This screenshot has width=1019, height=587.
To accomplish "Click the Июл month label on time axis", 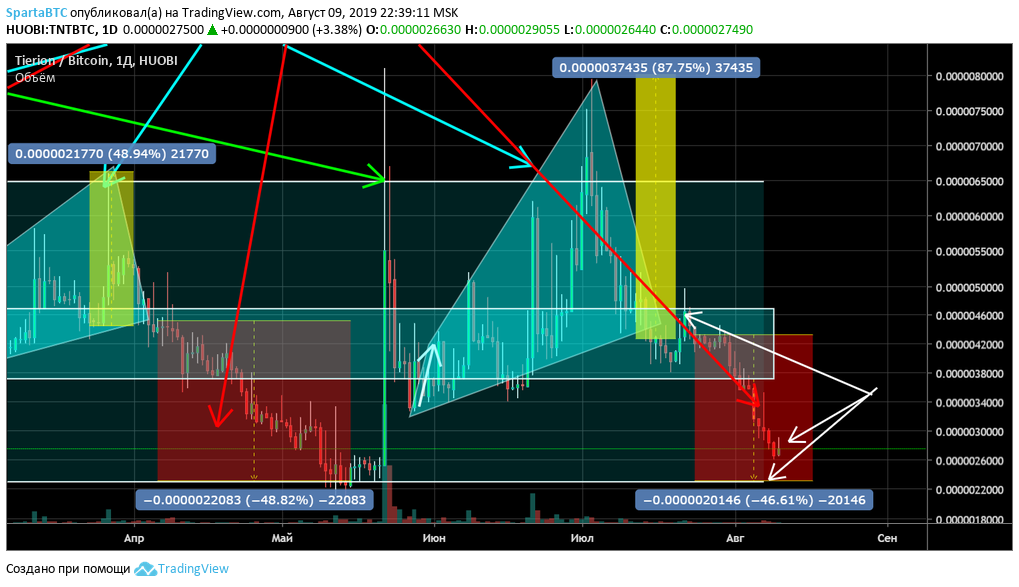I will click(582, 538).
